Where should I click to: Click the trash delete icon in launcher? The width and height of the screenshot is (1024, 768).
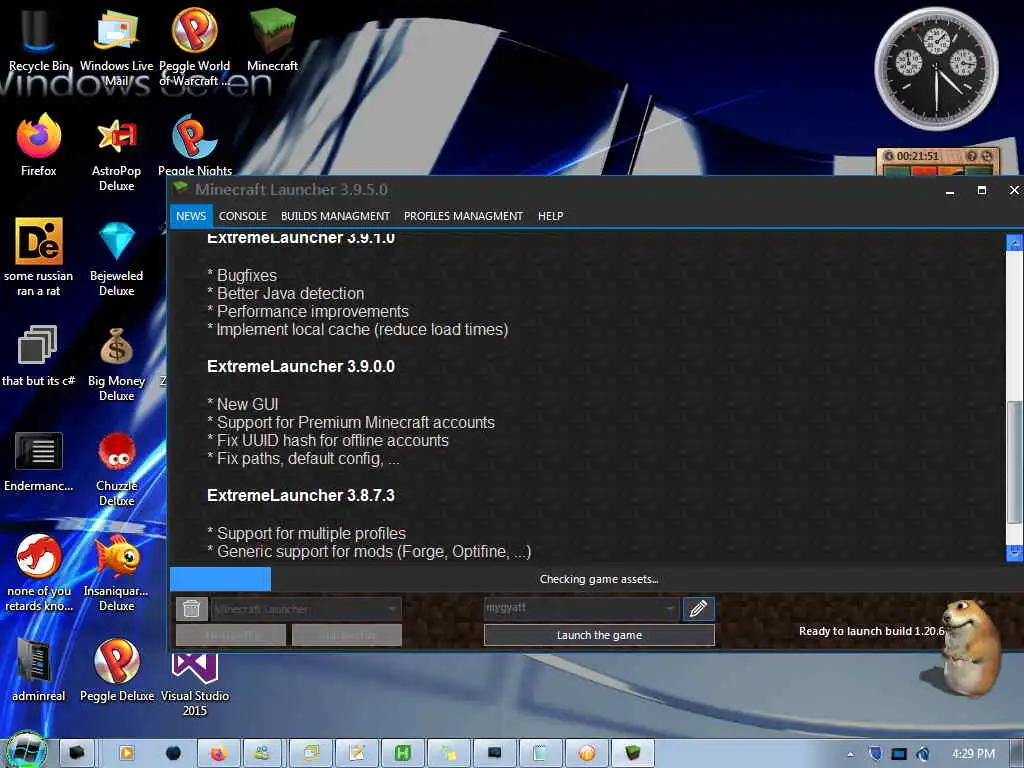191,609
